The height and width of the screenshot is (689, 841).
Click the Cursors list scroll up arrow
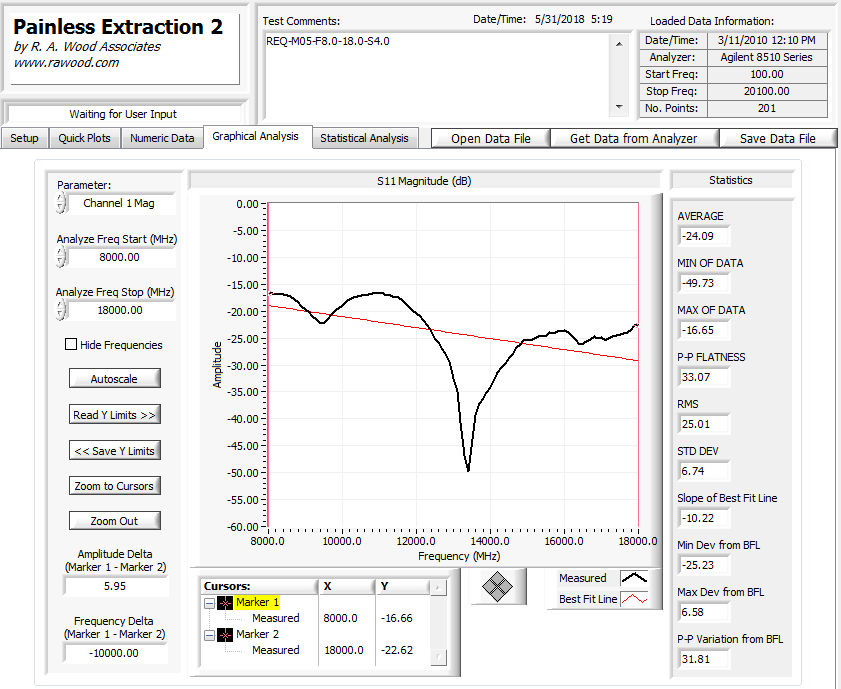click(438, 587)
